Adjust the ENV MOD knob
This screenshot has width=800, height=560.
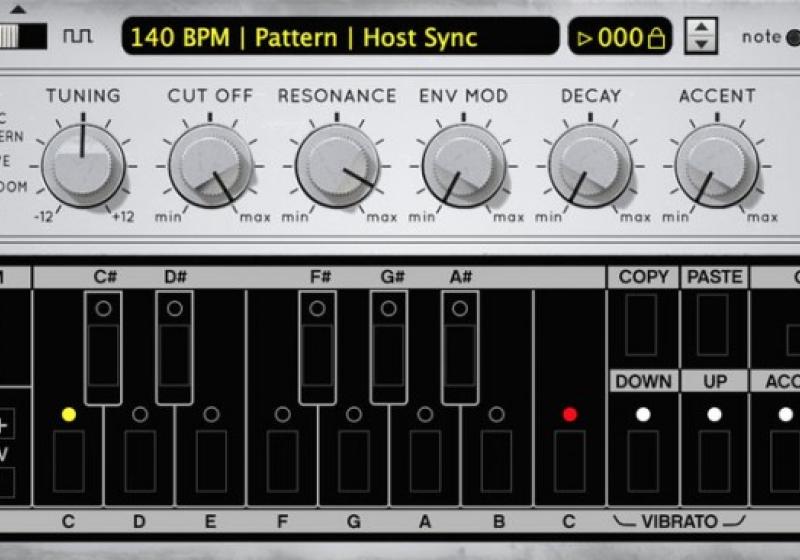point(463,166)
